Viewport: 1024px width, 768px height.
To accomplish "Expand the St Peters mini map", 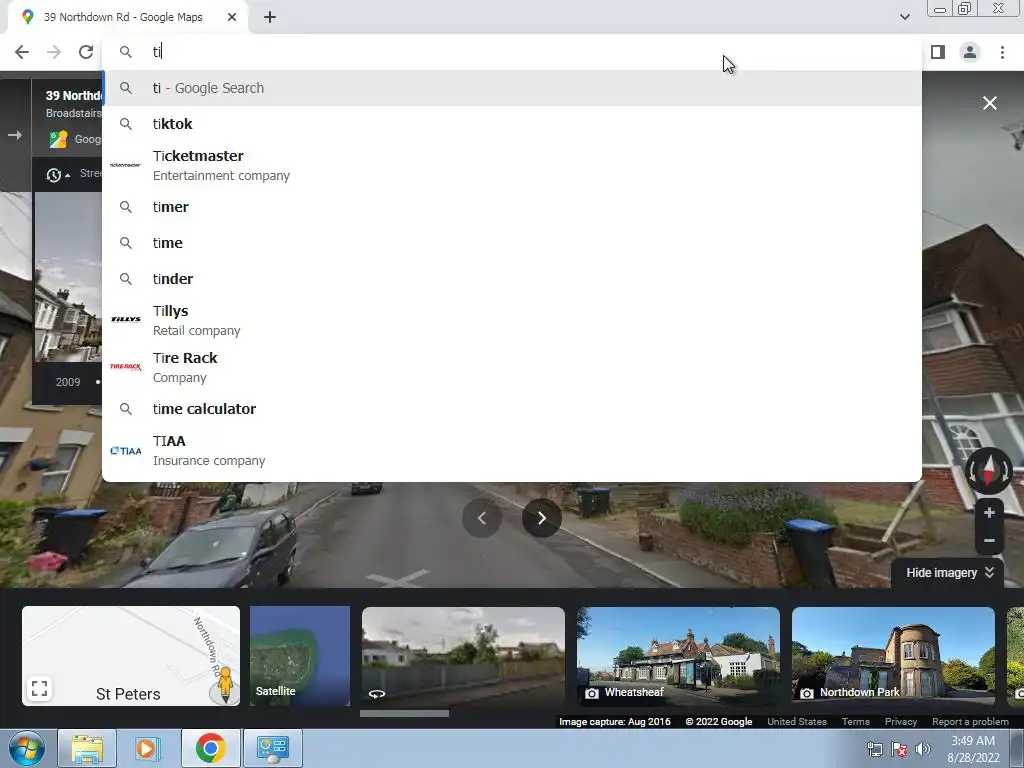I will 39,688.
